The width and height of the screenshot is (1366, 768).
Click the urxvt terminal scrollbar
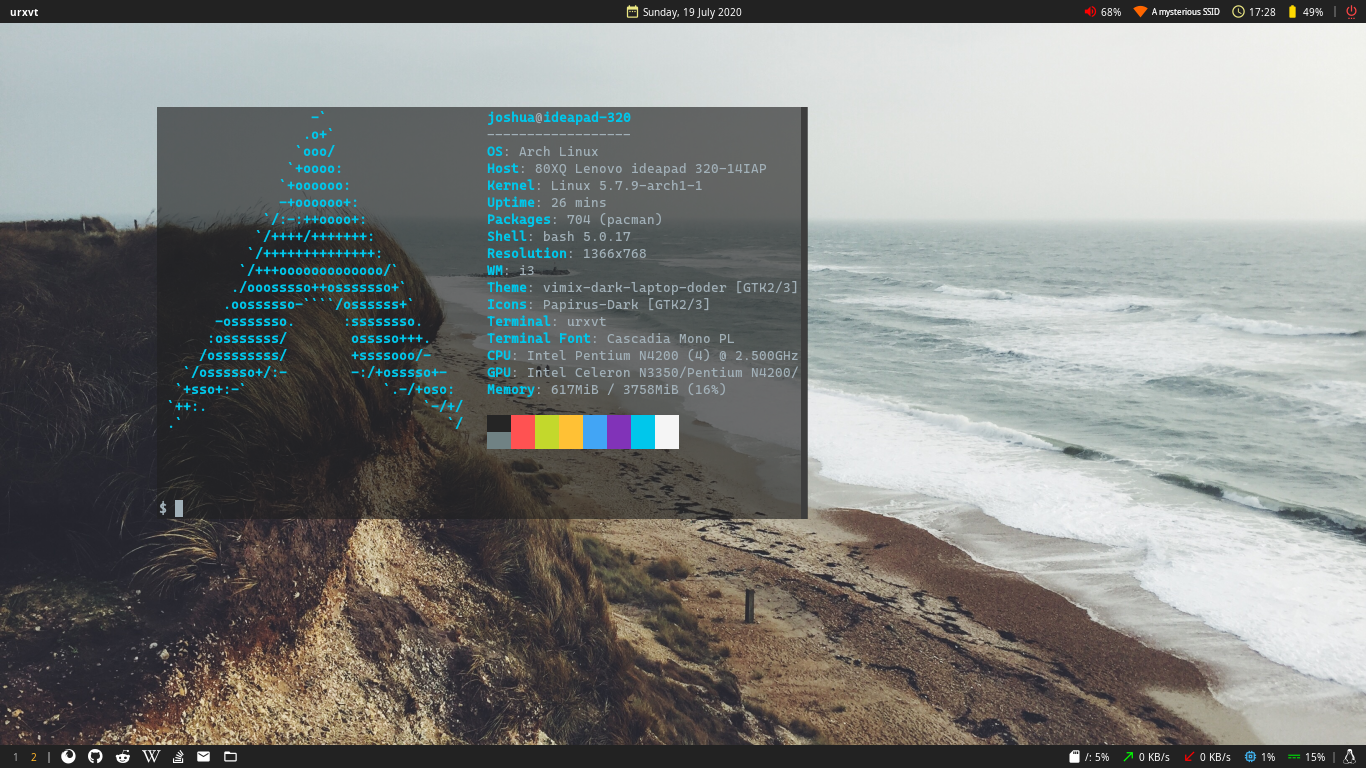tap(804, 313)
